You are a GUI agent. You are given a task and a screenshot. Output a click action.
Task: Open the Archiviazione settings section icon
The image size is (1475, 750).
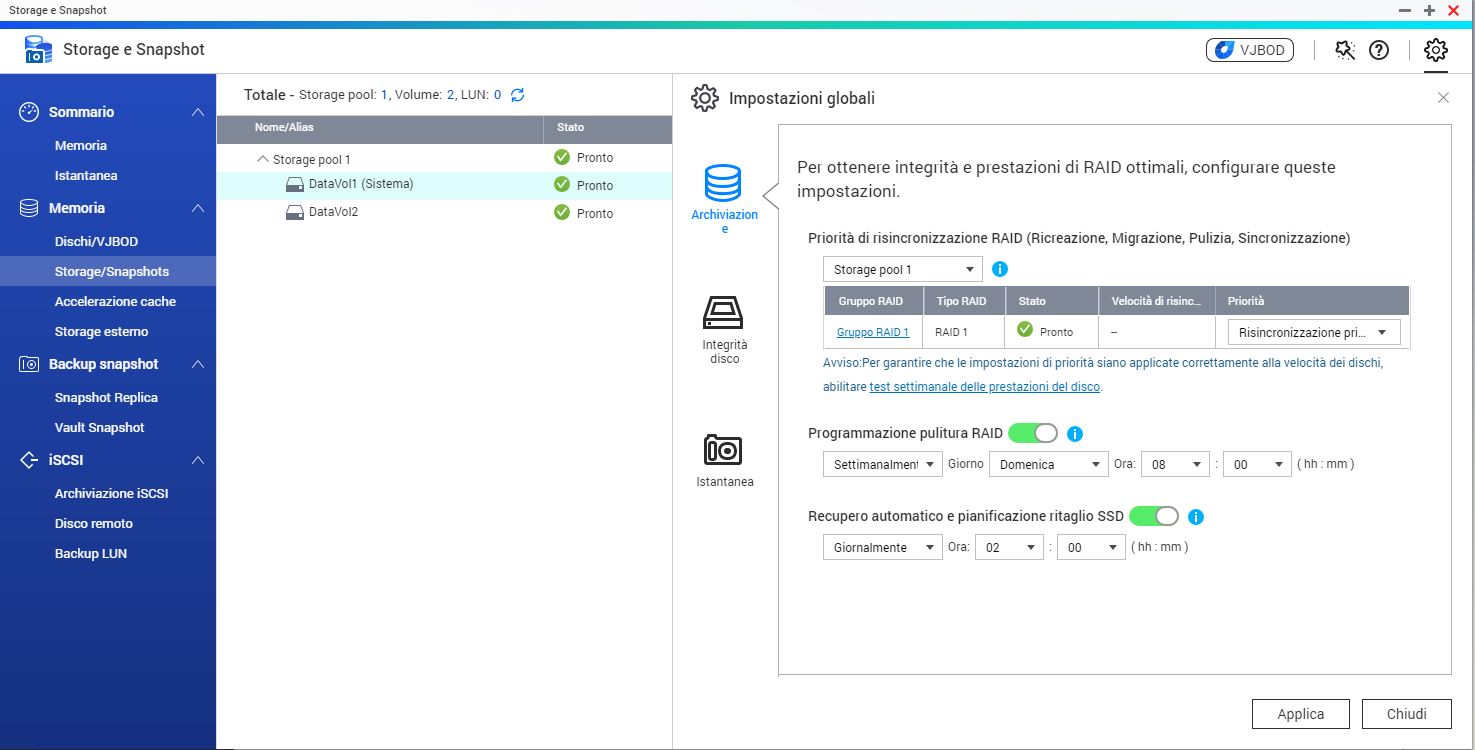click(723, 184)
